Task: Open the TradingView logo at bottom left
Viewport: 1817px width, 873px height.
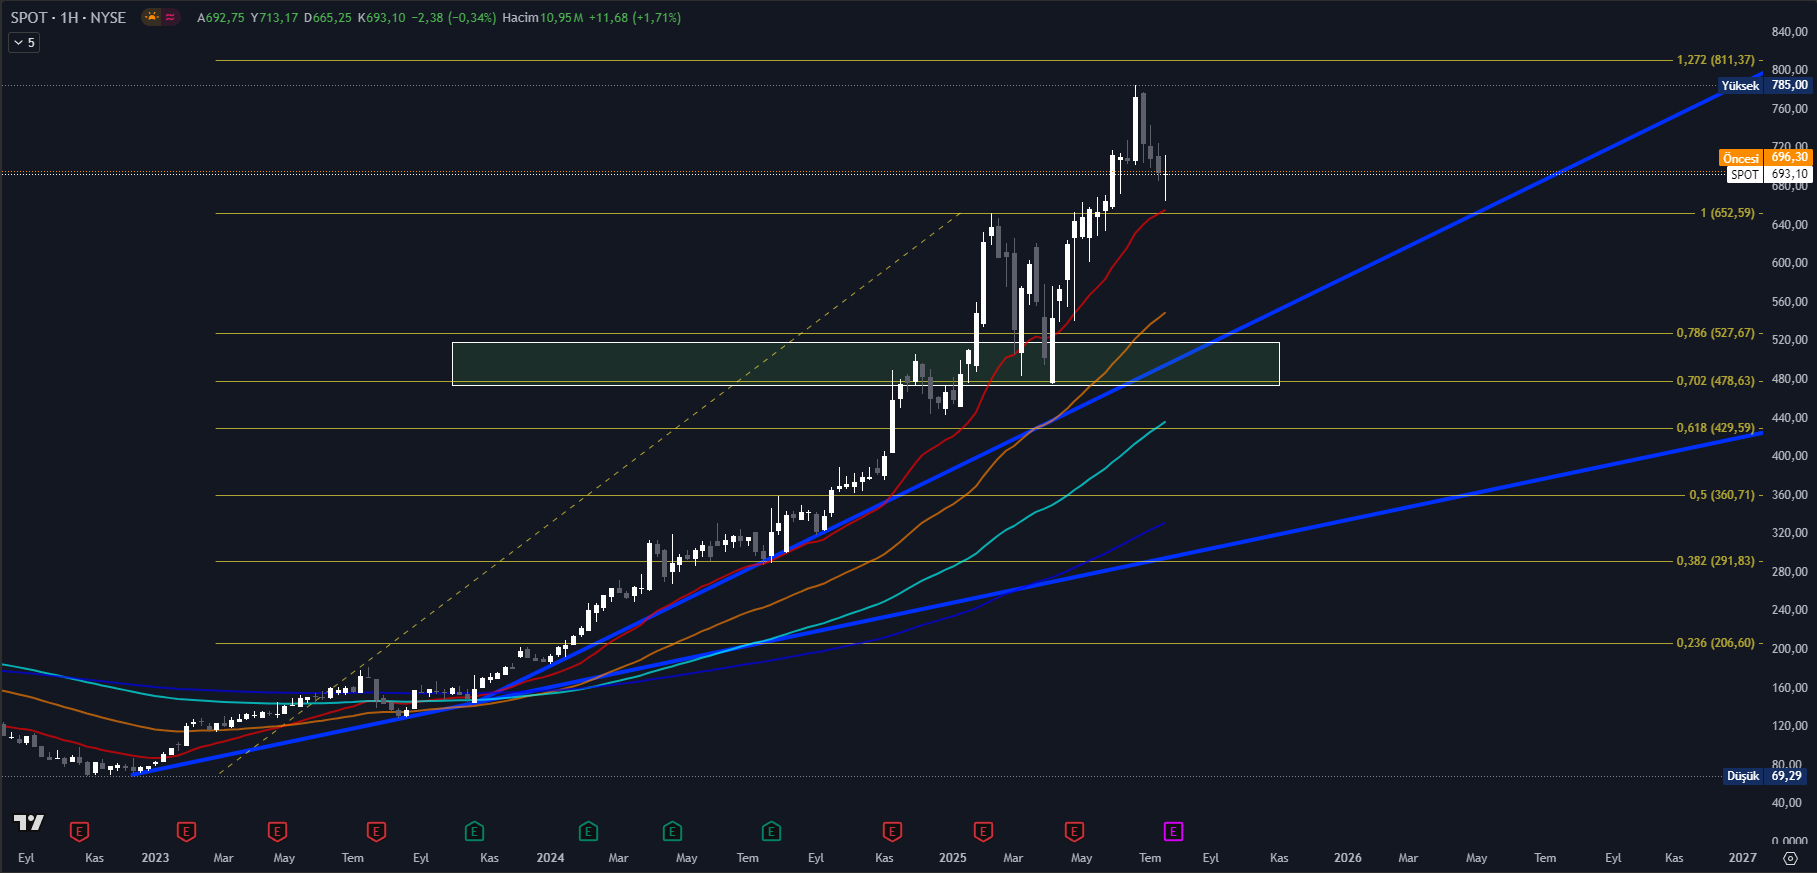Action: click(x=29, y=823)
